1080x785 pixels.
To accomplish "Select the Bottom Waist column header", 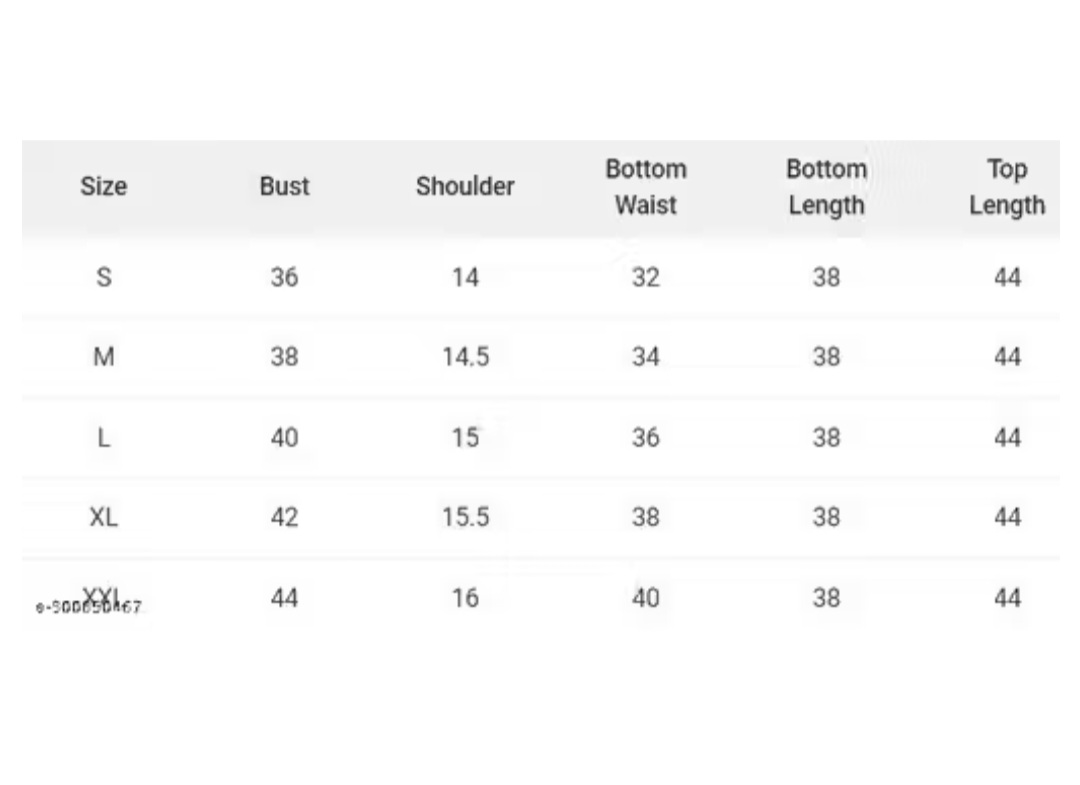I will tap(646, 187).
